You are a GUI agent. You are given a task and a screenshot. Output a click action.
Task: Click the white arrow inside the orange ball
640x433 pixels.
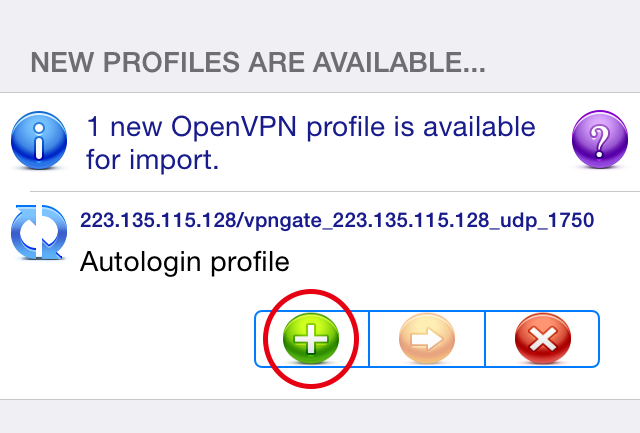coord(427,339)
